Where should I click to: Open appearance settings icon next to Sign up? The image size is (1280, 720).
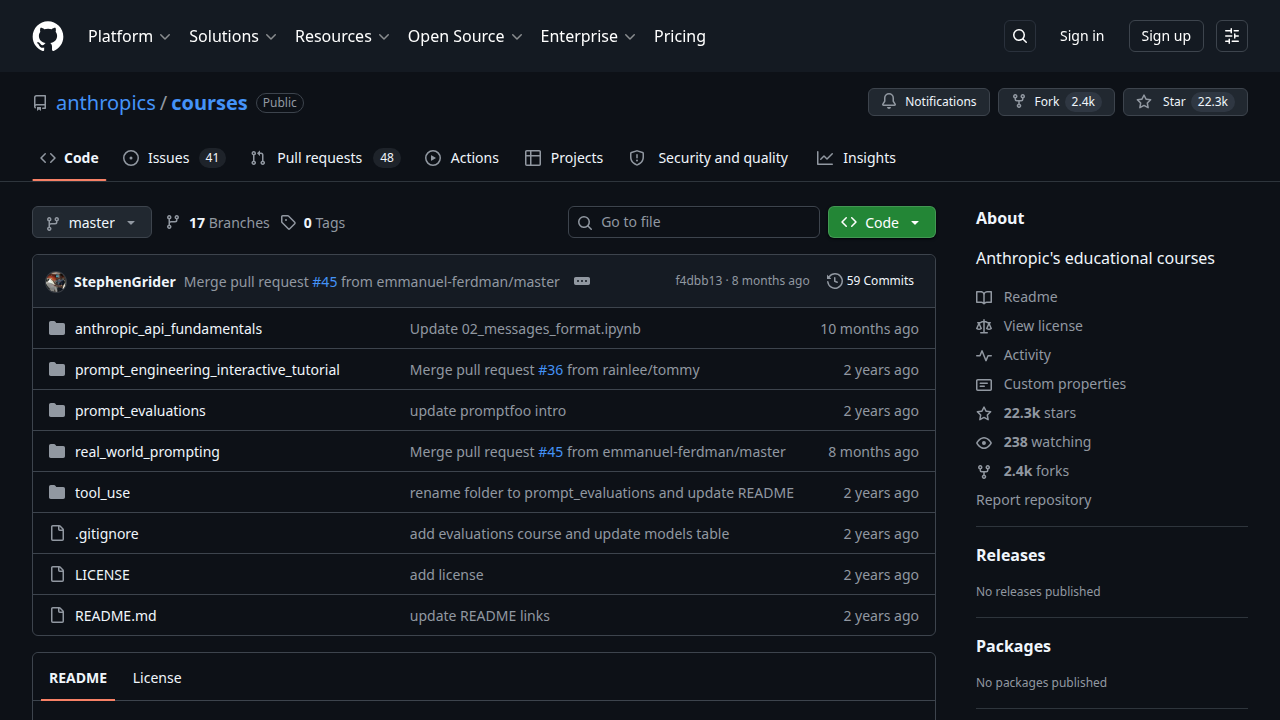(1232, 36)
